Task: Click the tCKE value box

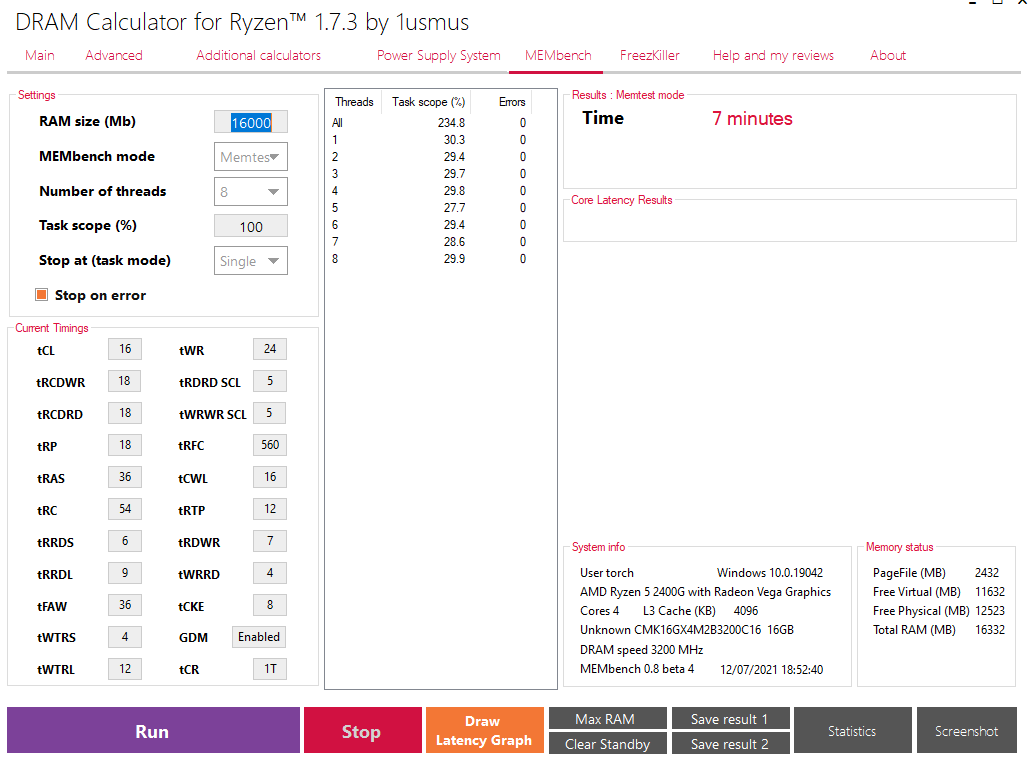Action: [x=270, y=605]
